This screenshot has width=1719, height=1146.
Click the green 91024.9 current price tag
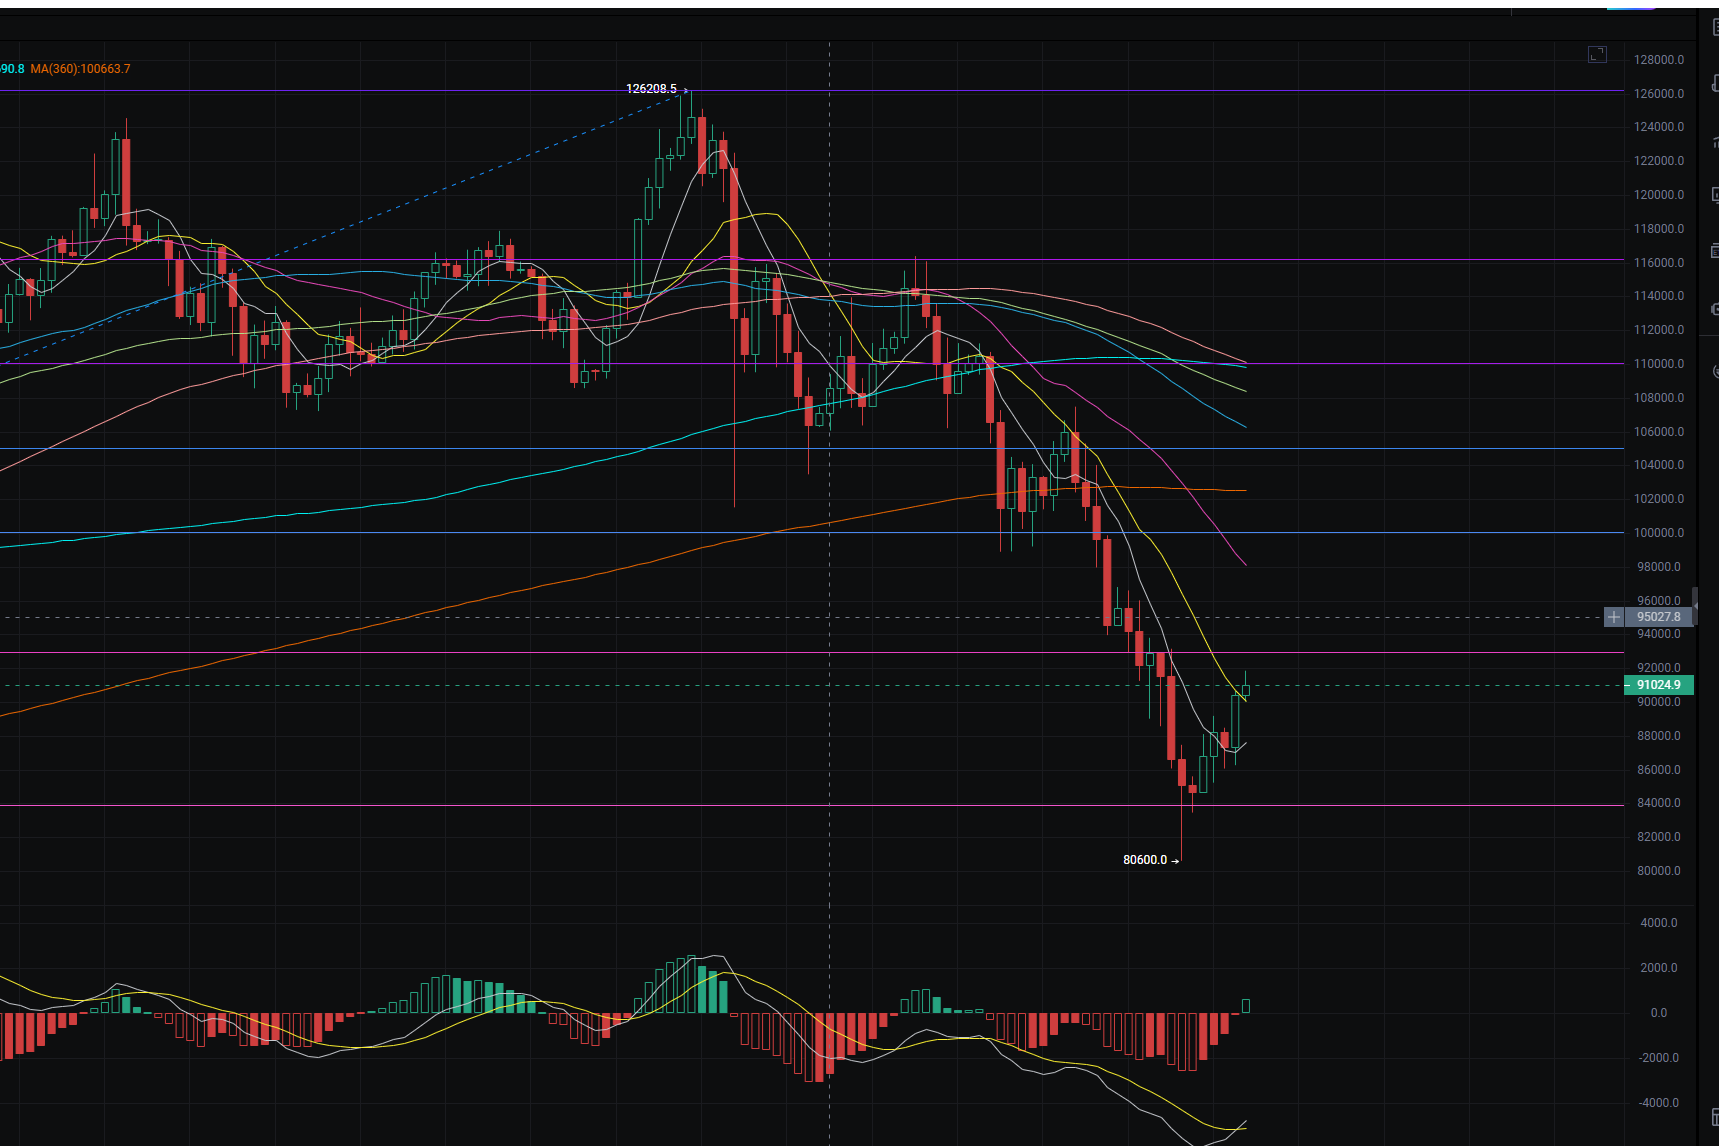click(1658, 685)
